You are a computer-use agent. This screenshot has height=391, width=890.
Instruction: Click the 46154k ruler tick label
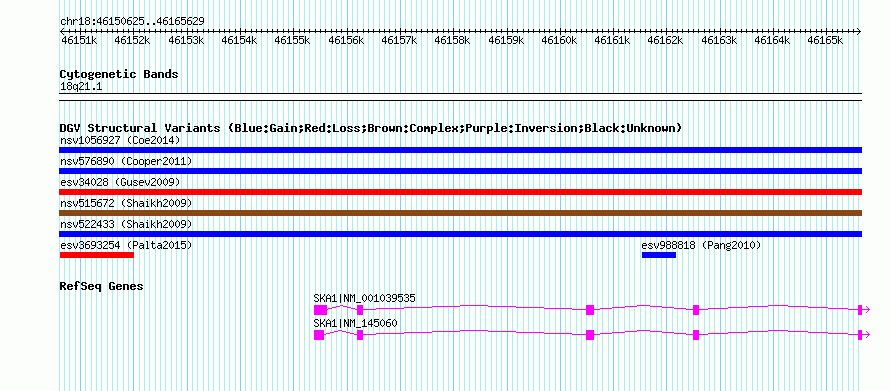click(239, 40)
